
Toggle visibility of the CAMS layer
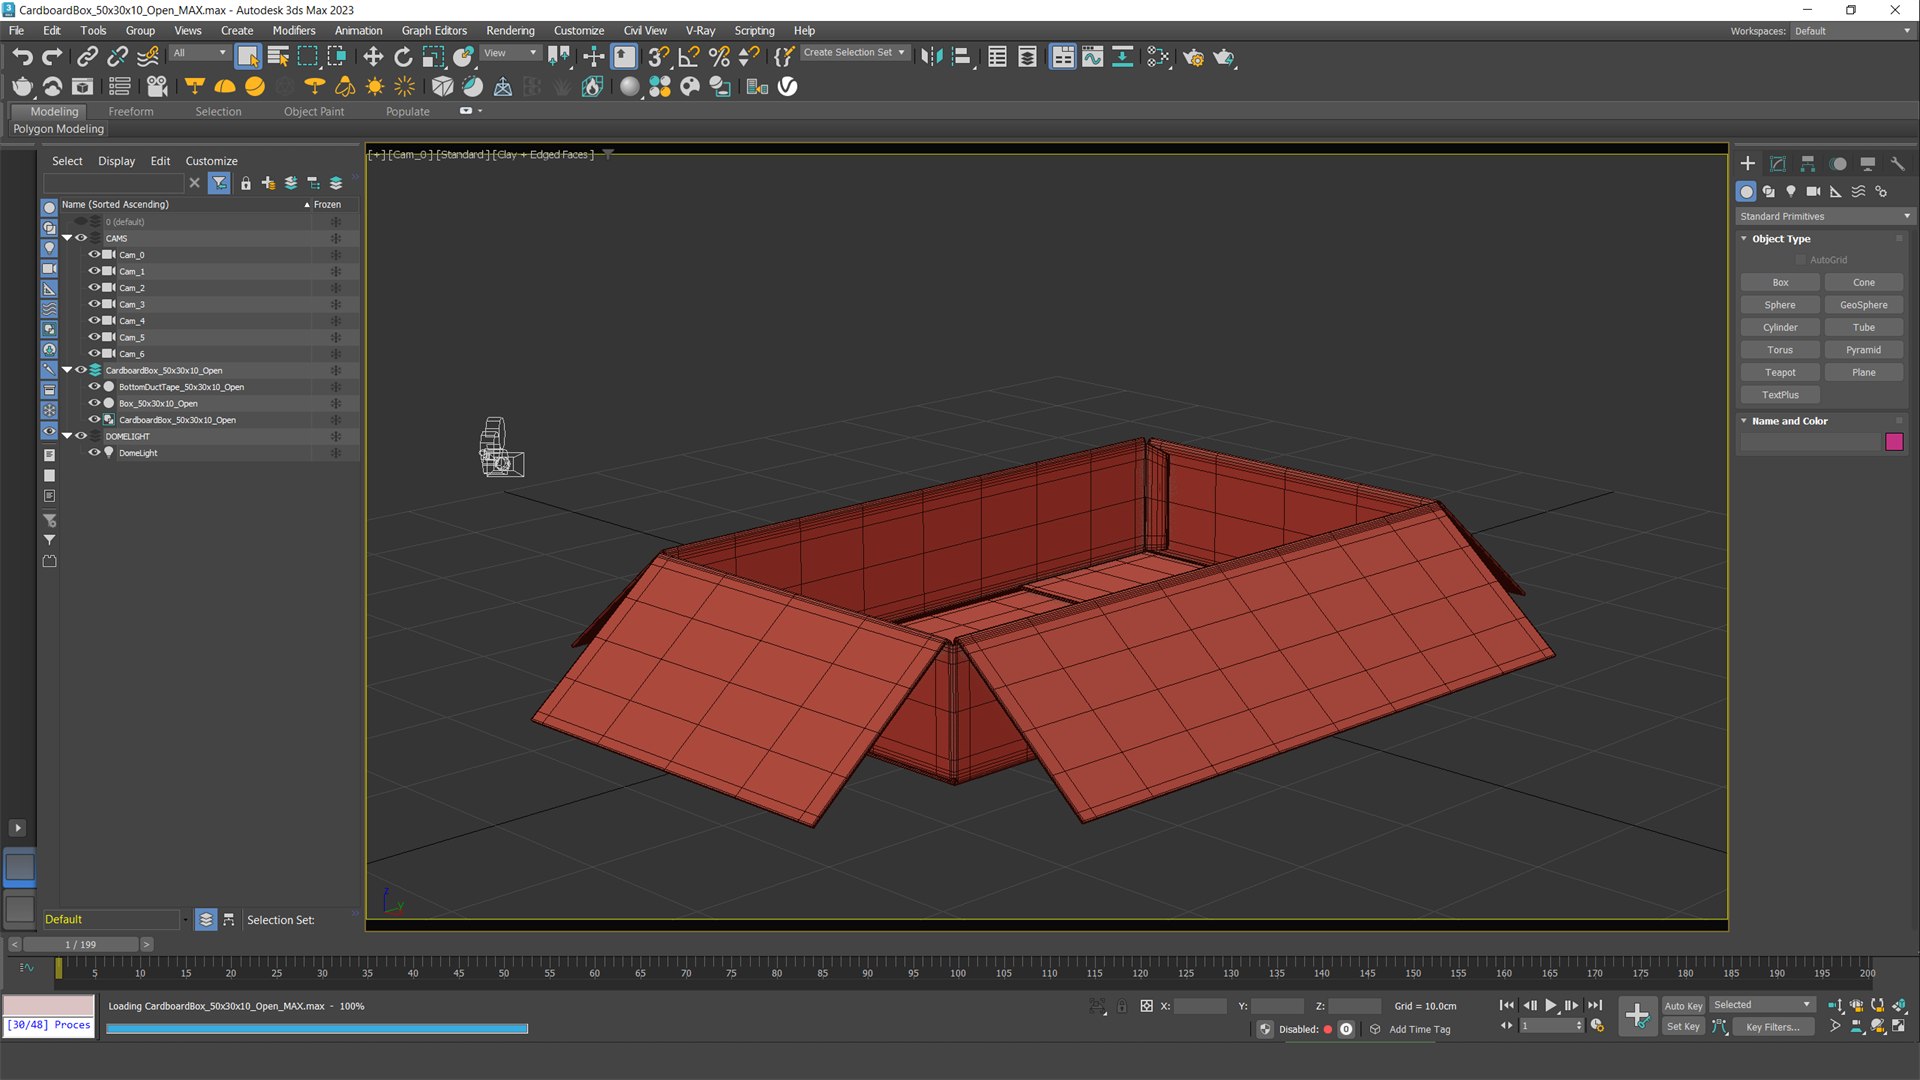[81, 238]
